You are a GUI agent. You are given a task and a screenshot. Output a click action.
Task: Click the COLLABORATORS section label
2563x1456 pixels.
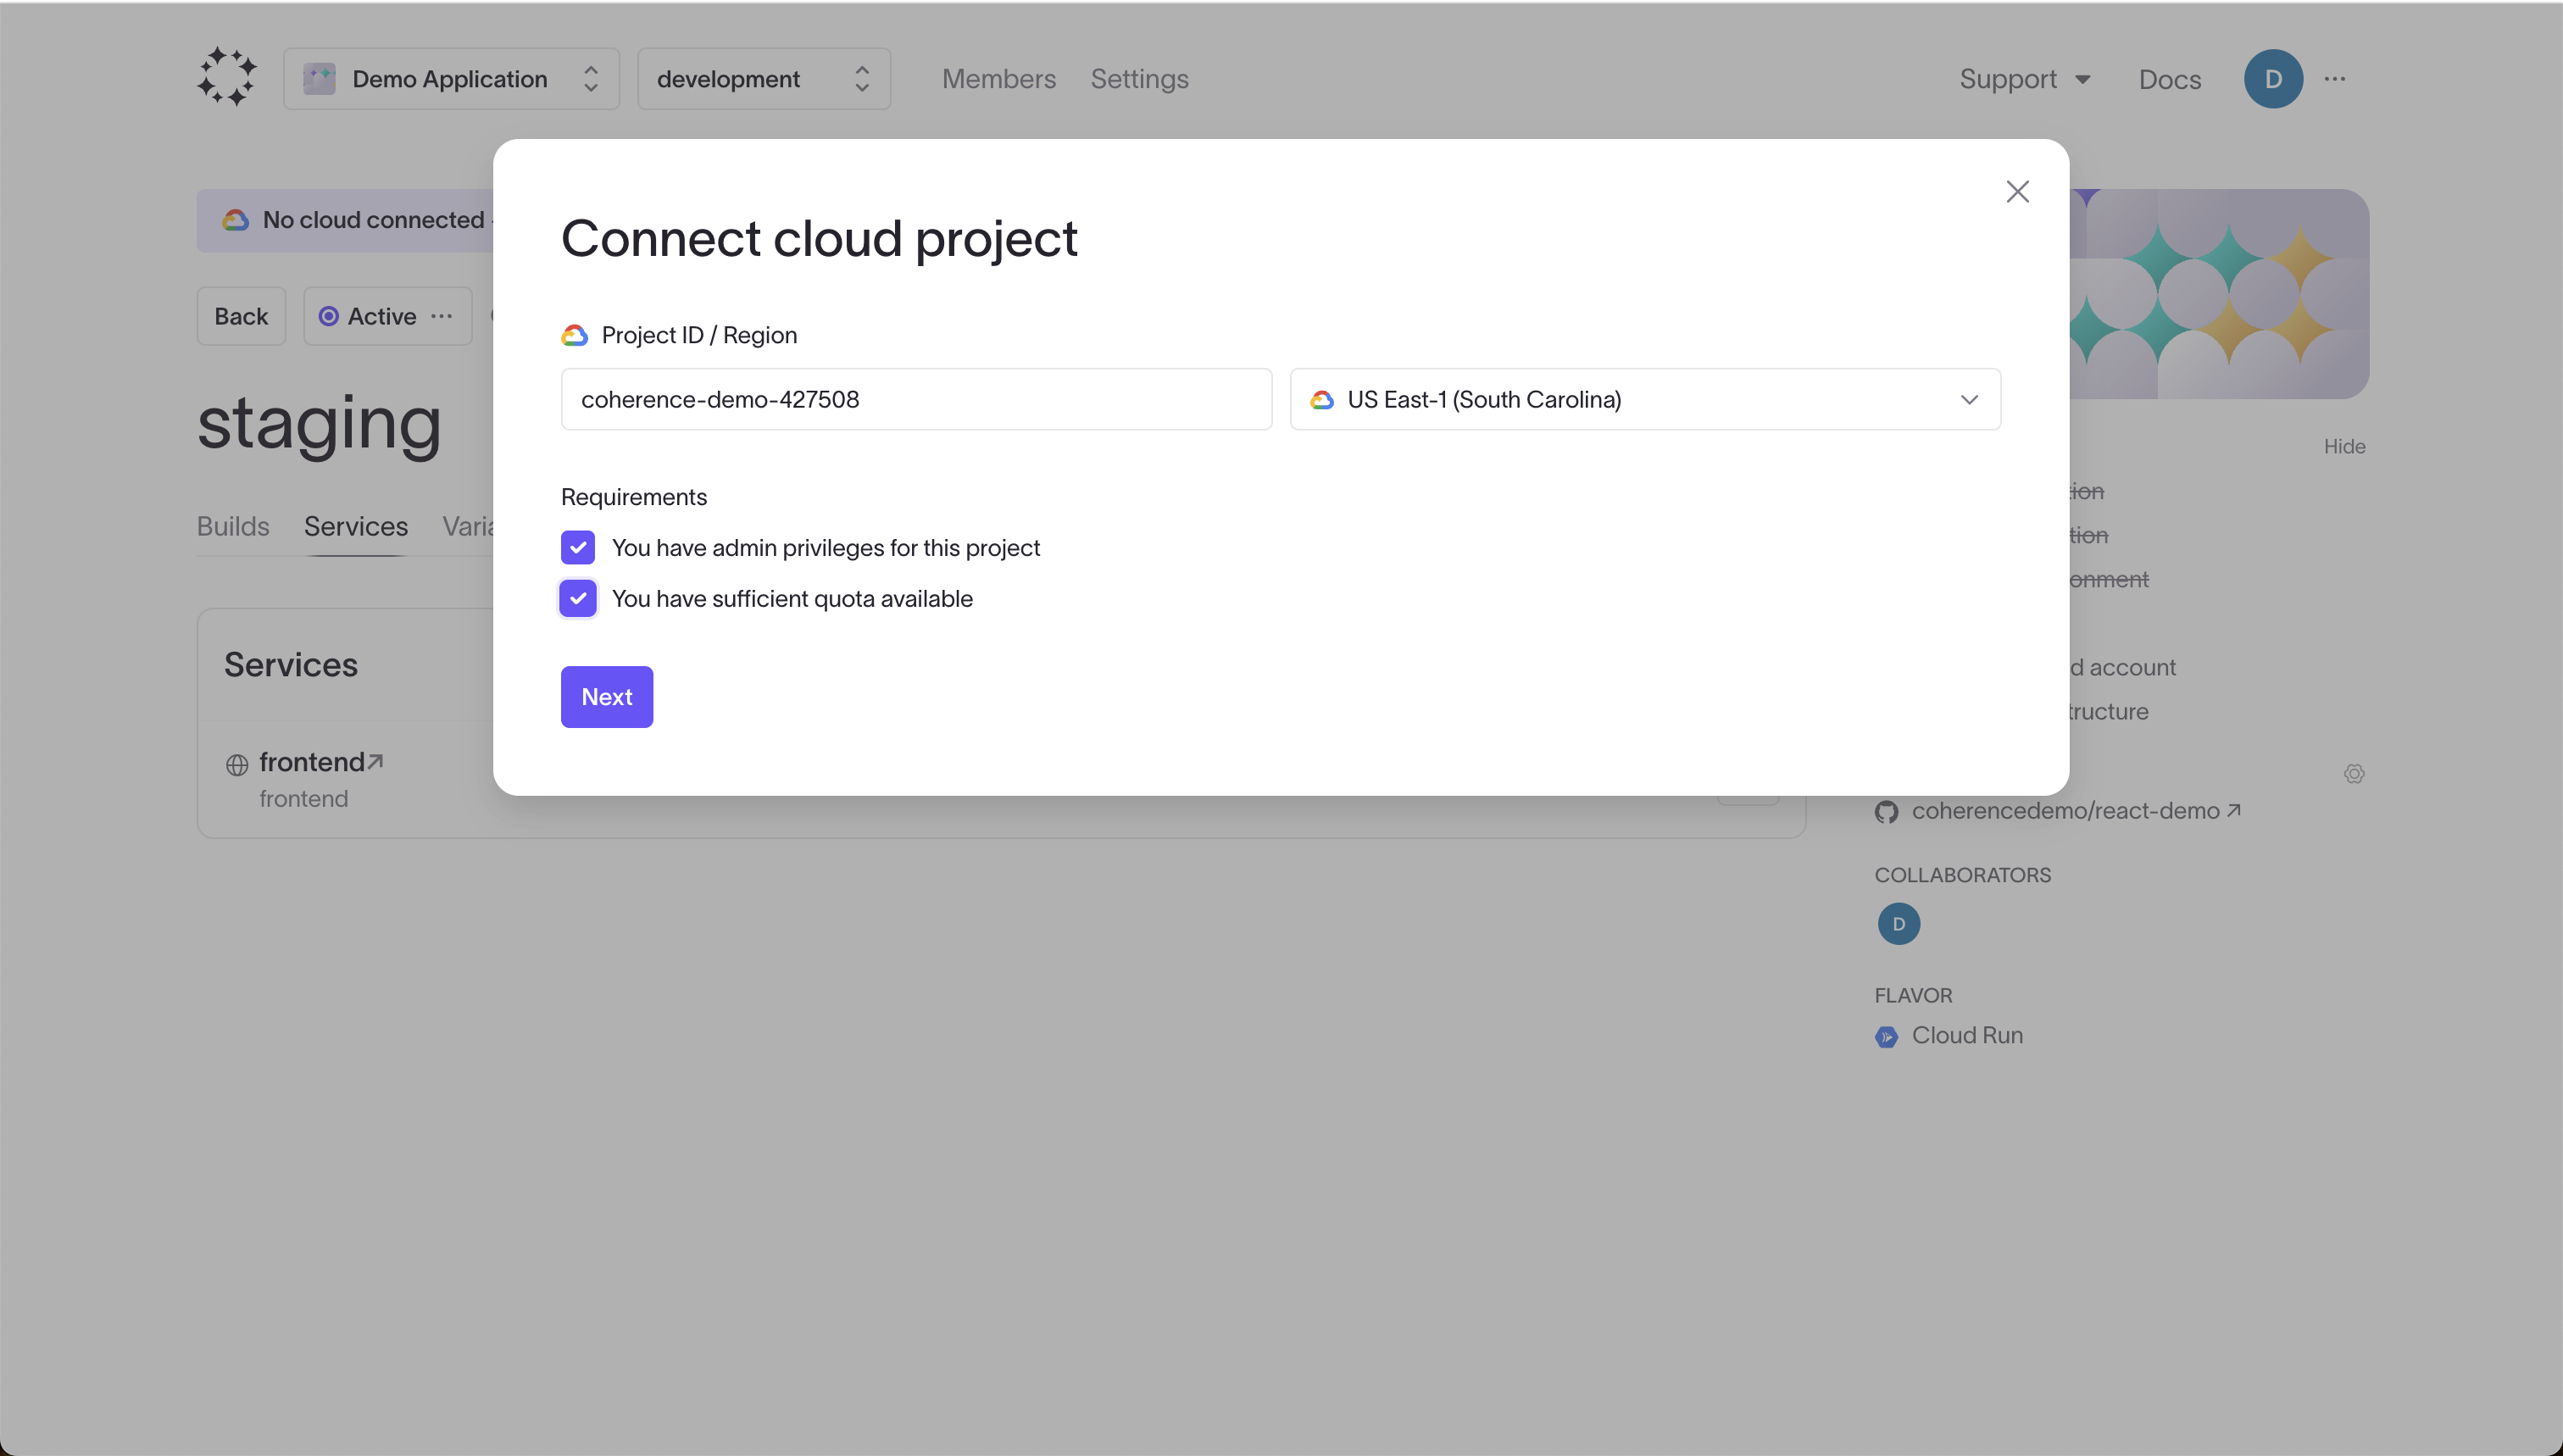[1962, 875]
